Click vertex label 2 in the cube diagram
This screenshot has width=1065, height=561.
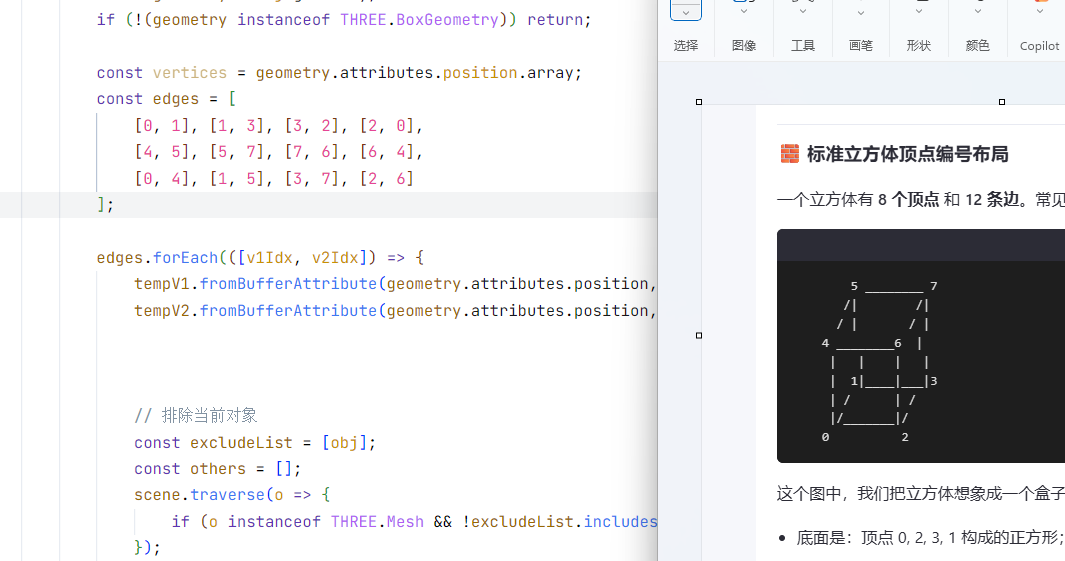point(905,437)
